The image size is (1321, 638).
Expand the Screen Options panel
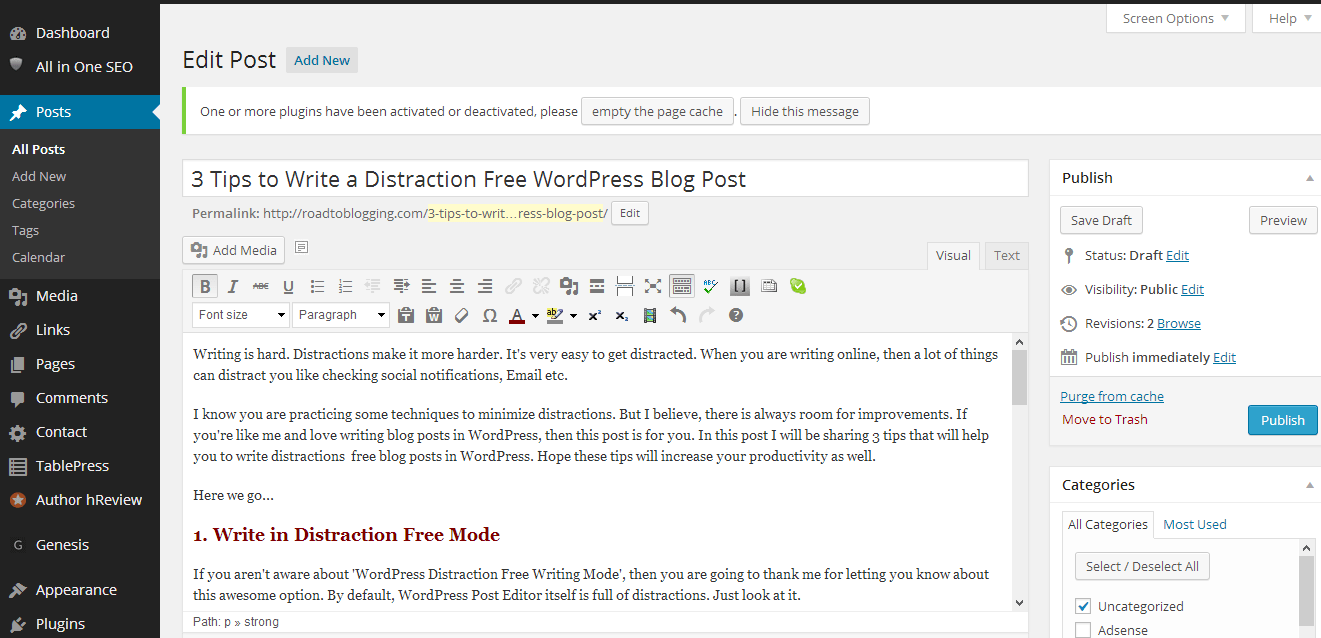tap(1176, 18)
